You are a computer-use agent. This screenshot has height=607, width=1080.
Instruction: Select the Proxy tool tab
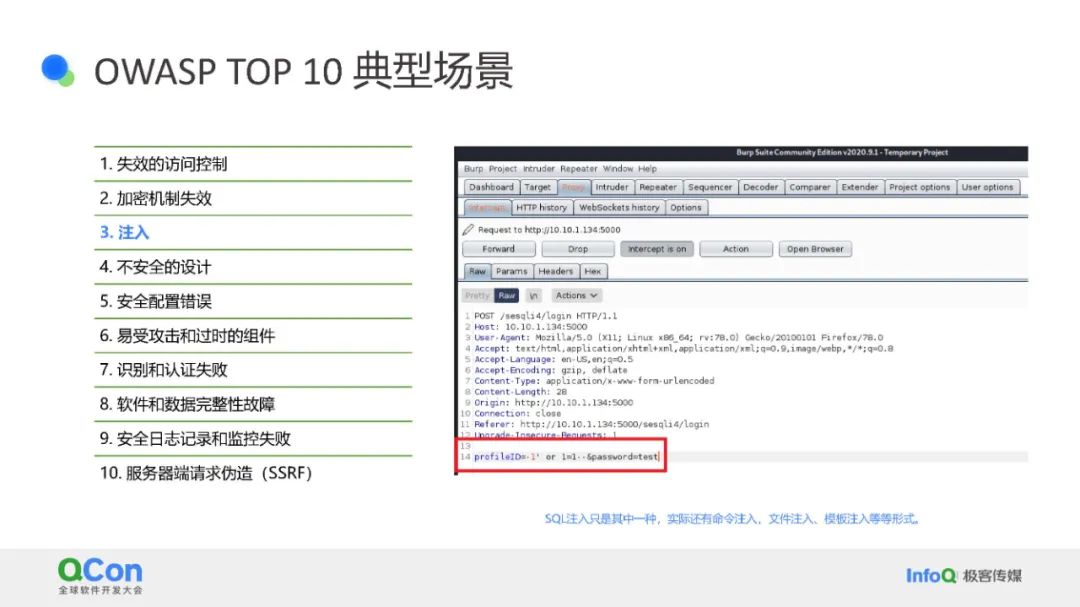click(573, 187)
